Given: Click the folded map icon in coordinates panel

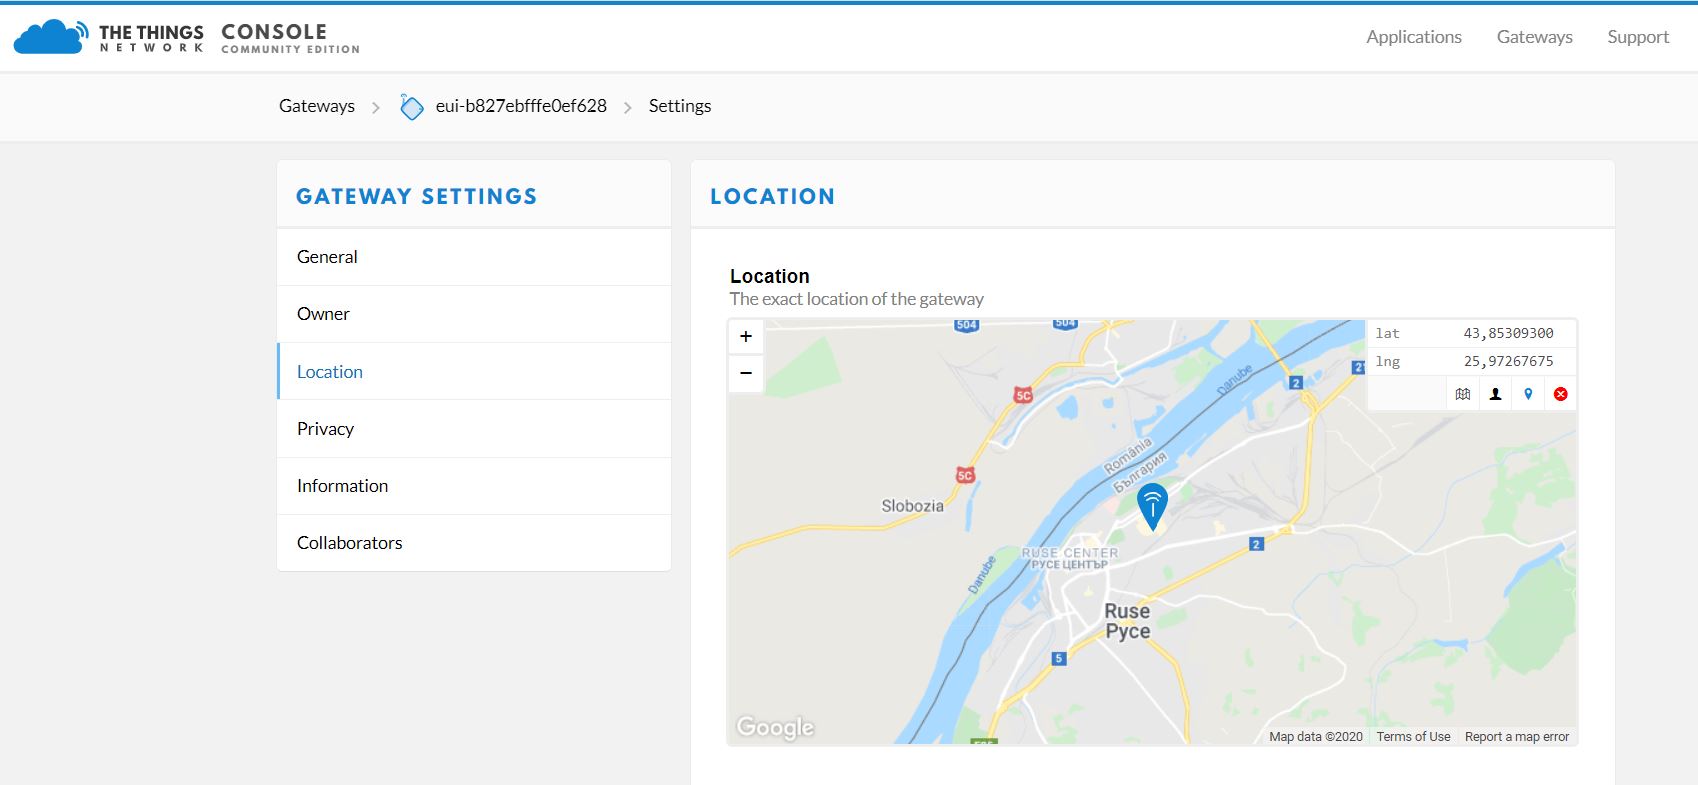Looking at the screenshot, I should pos(1462,394).
